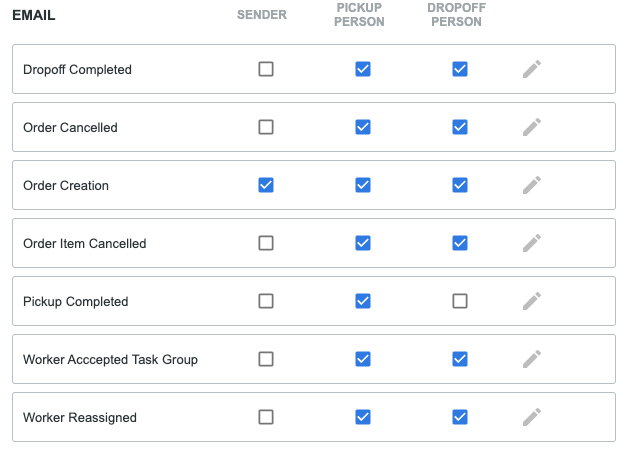Screen dimensions: 625x453
Task: Edit the Order Item Cancelled notification
Action: click(532, 243)
